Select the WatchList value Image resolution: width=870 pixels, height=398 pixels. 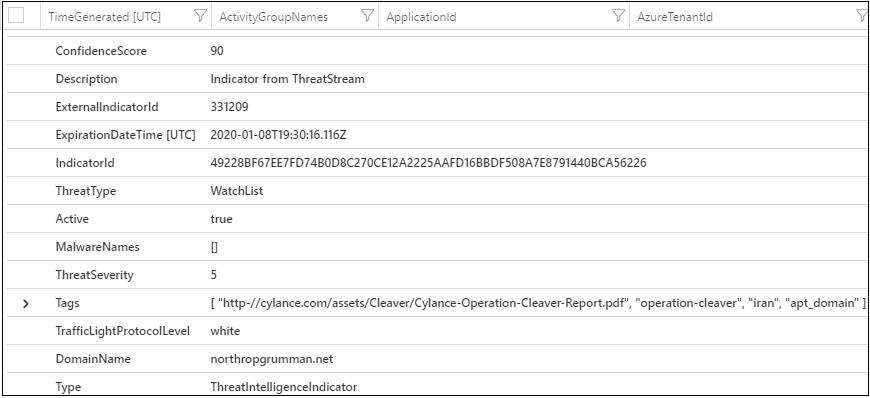(x=237, y=191)
